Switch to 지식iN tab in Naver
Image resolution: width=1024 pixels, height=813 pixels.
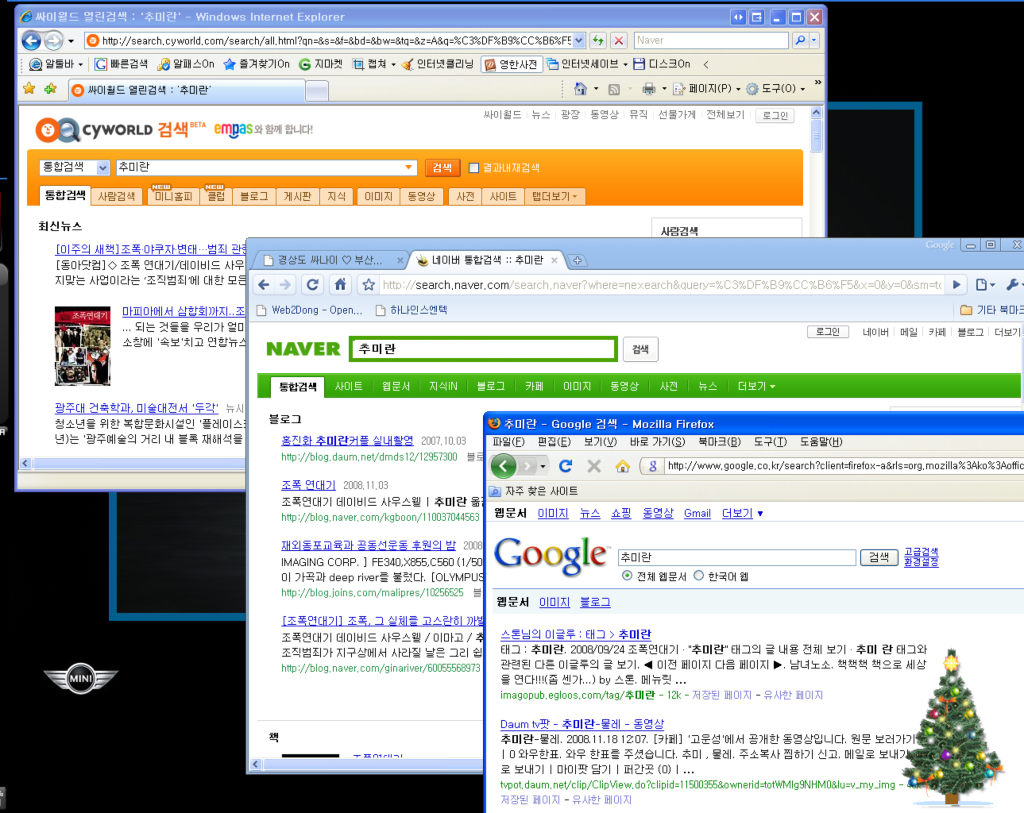tap(443, 387)
